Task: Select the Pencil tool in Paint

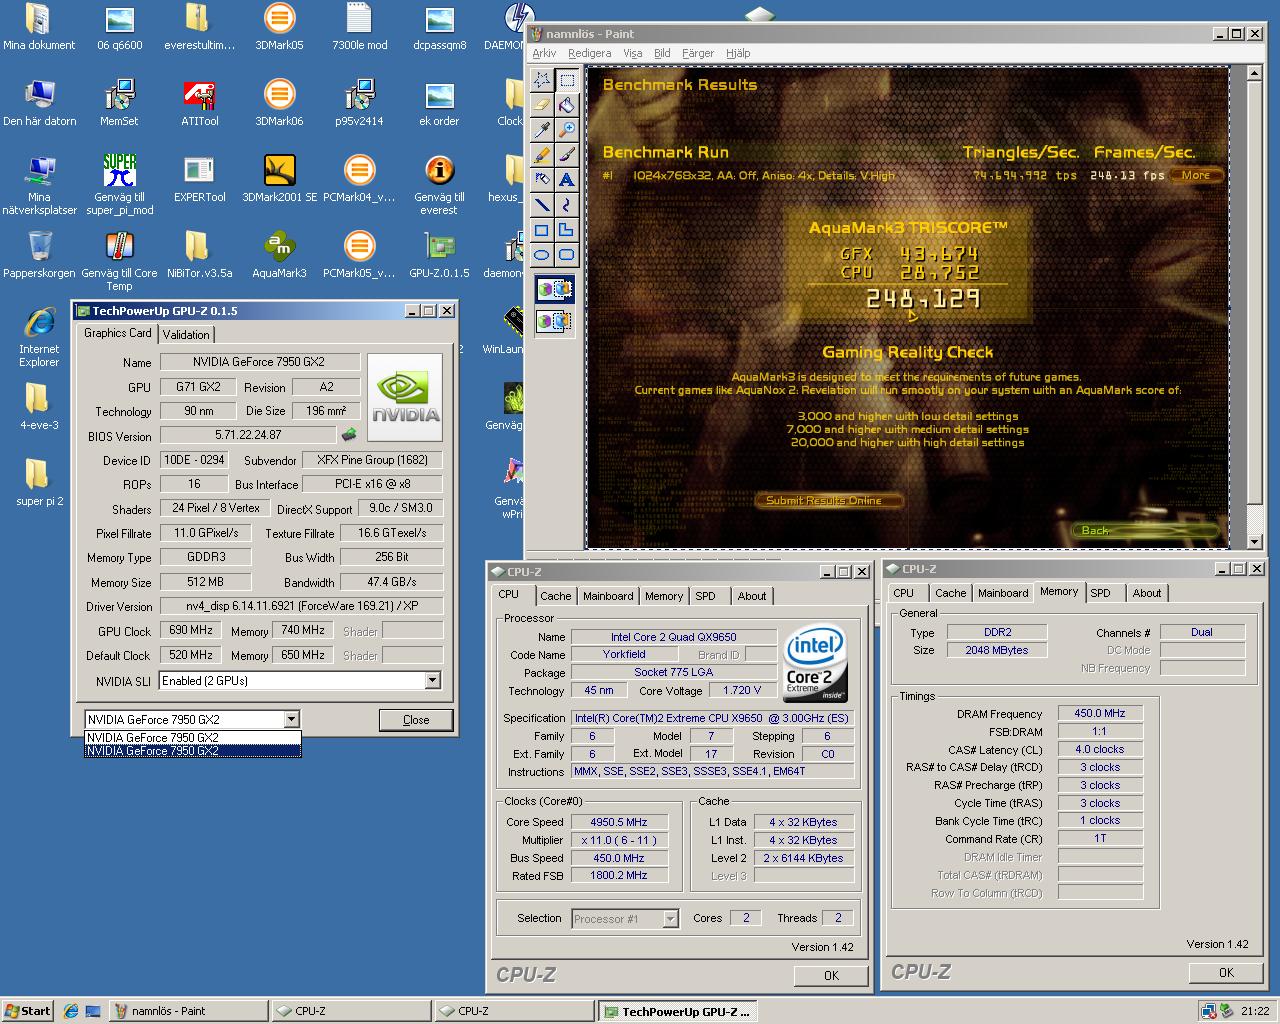Action: (542, 155)
